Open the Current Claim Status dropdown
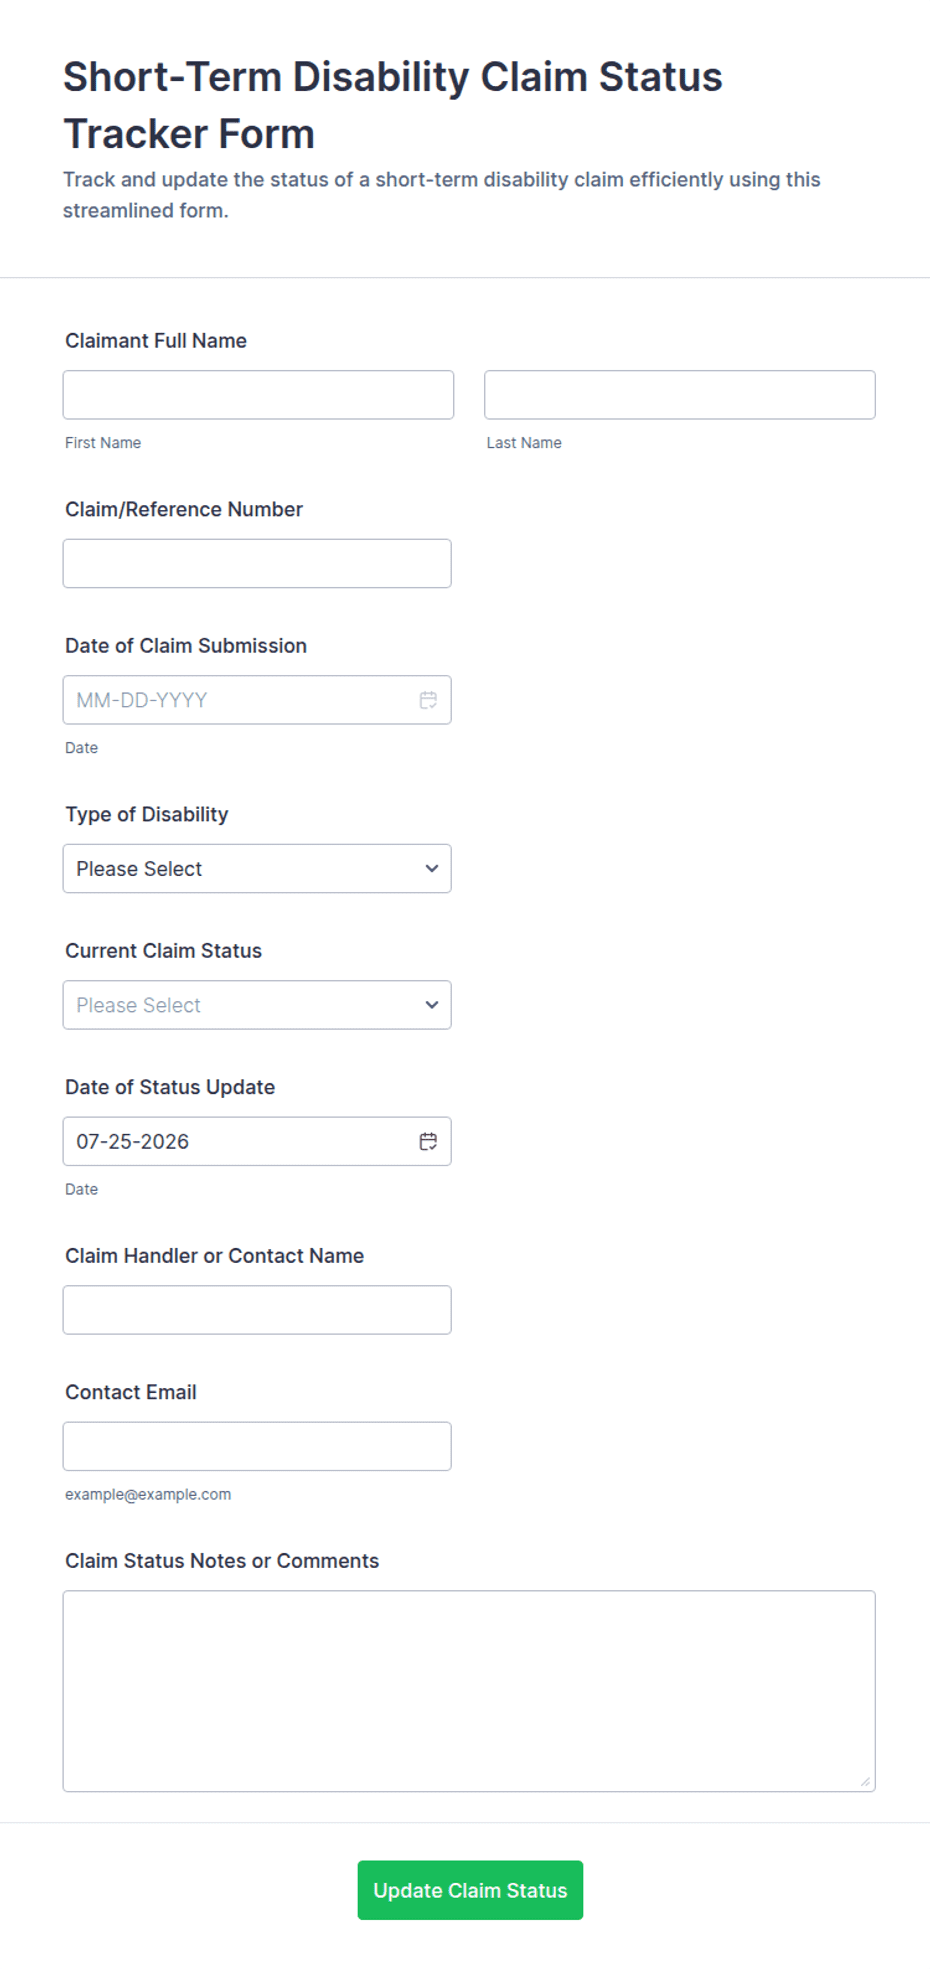 pos(257,1005)
